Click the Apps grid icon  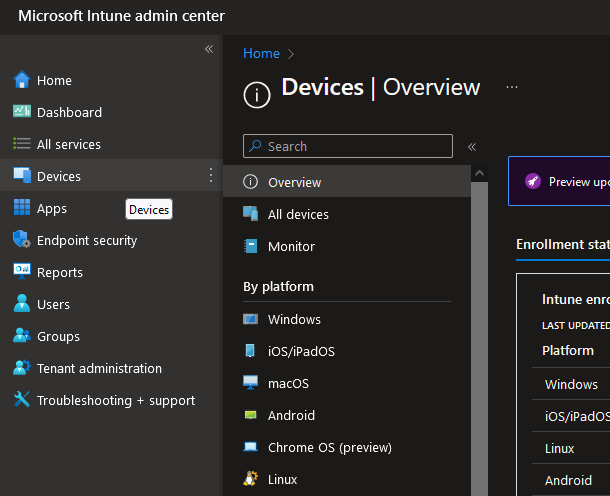click(x=22, y=207)
